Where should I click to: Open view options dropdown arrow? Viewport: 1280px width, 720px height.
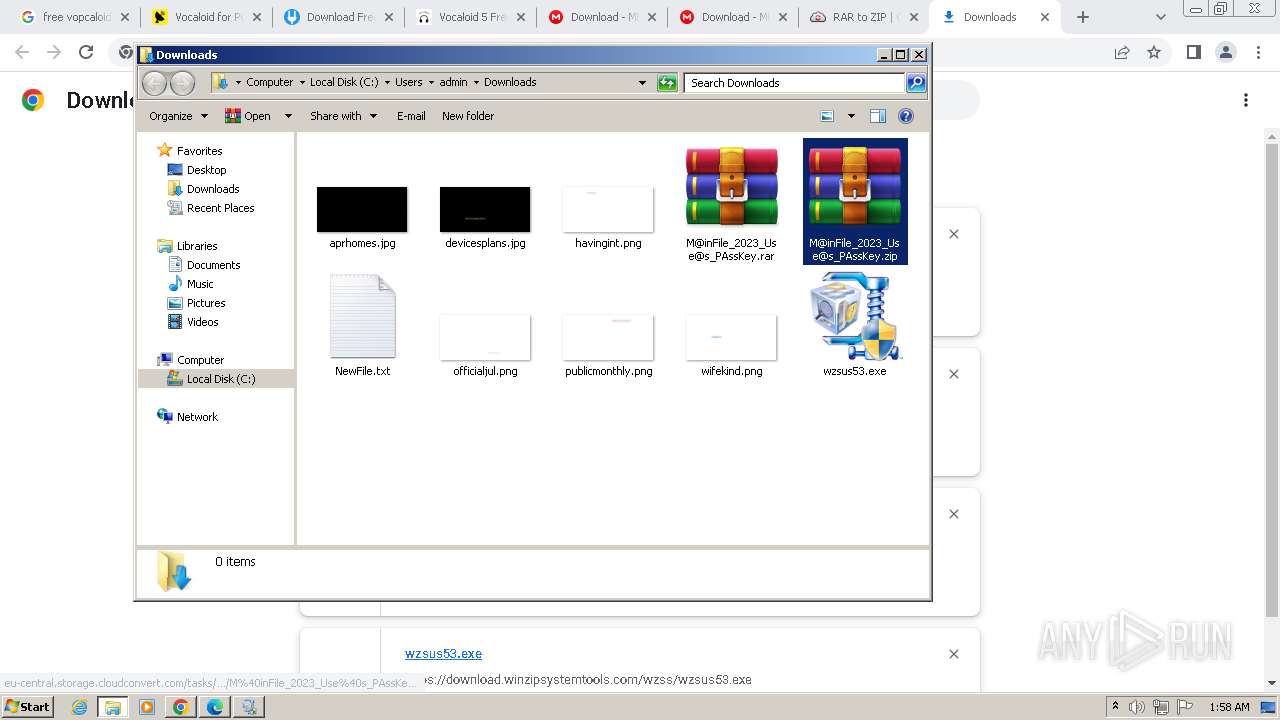coord(851,116)
